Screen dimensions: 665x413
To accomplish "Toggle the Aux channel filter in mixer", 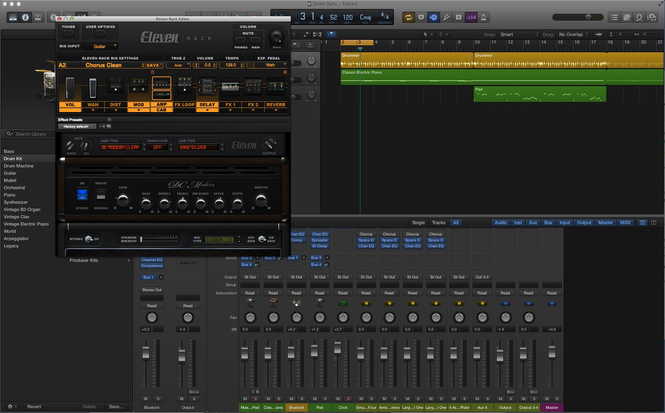I will click(x=533, y=223).
